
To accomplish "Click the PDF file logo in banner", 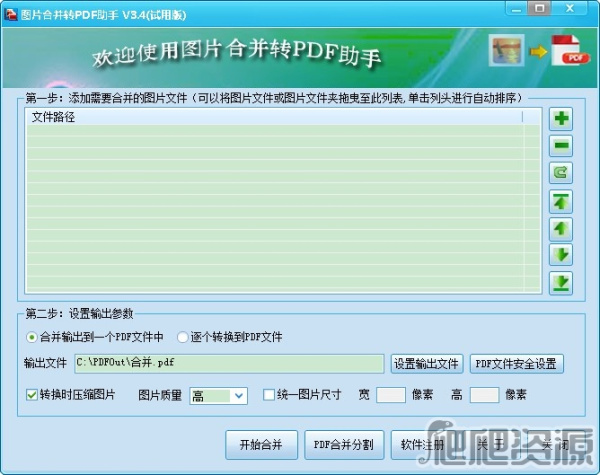I will (570, 51).
